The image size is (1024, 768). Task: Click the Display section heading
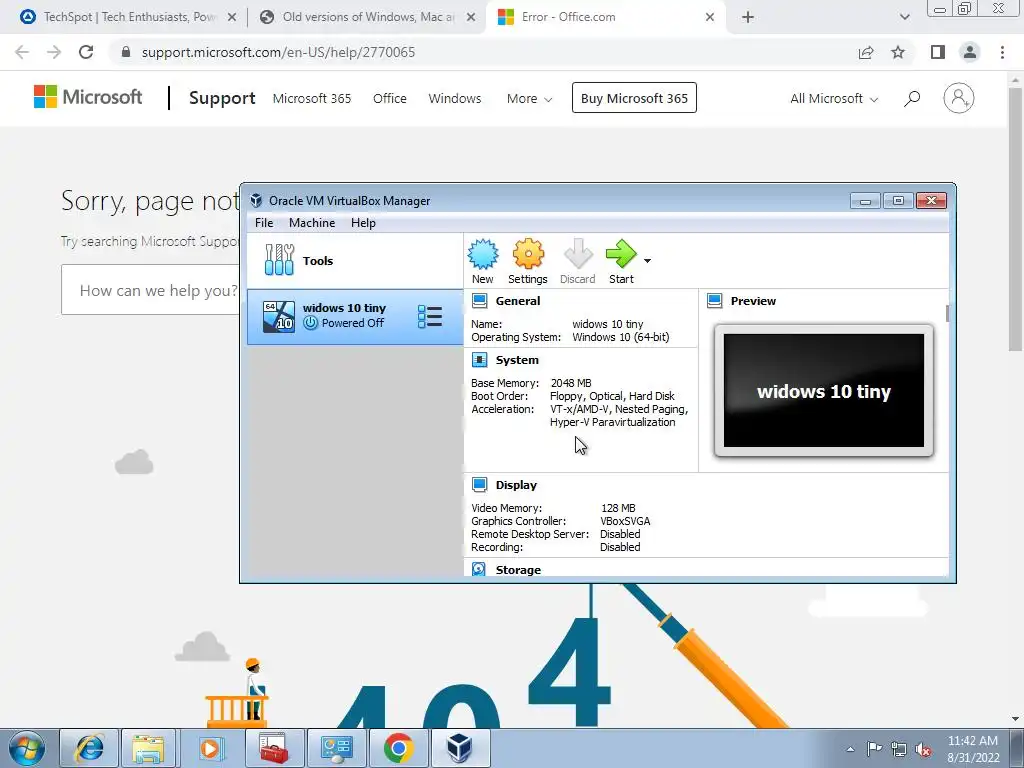click(x=516, y=485)
